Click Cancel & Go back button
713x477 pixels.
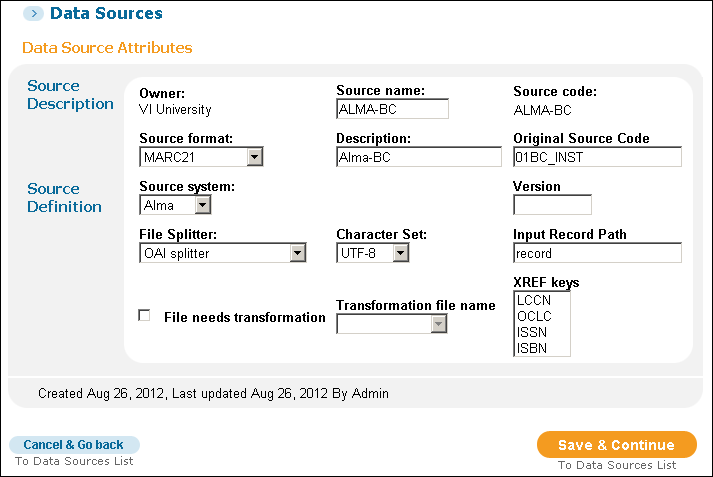click(x=74, y=445)
